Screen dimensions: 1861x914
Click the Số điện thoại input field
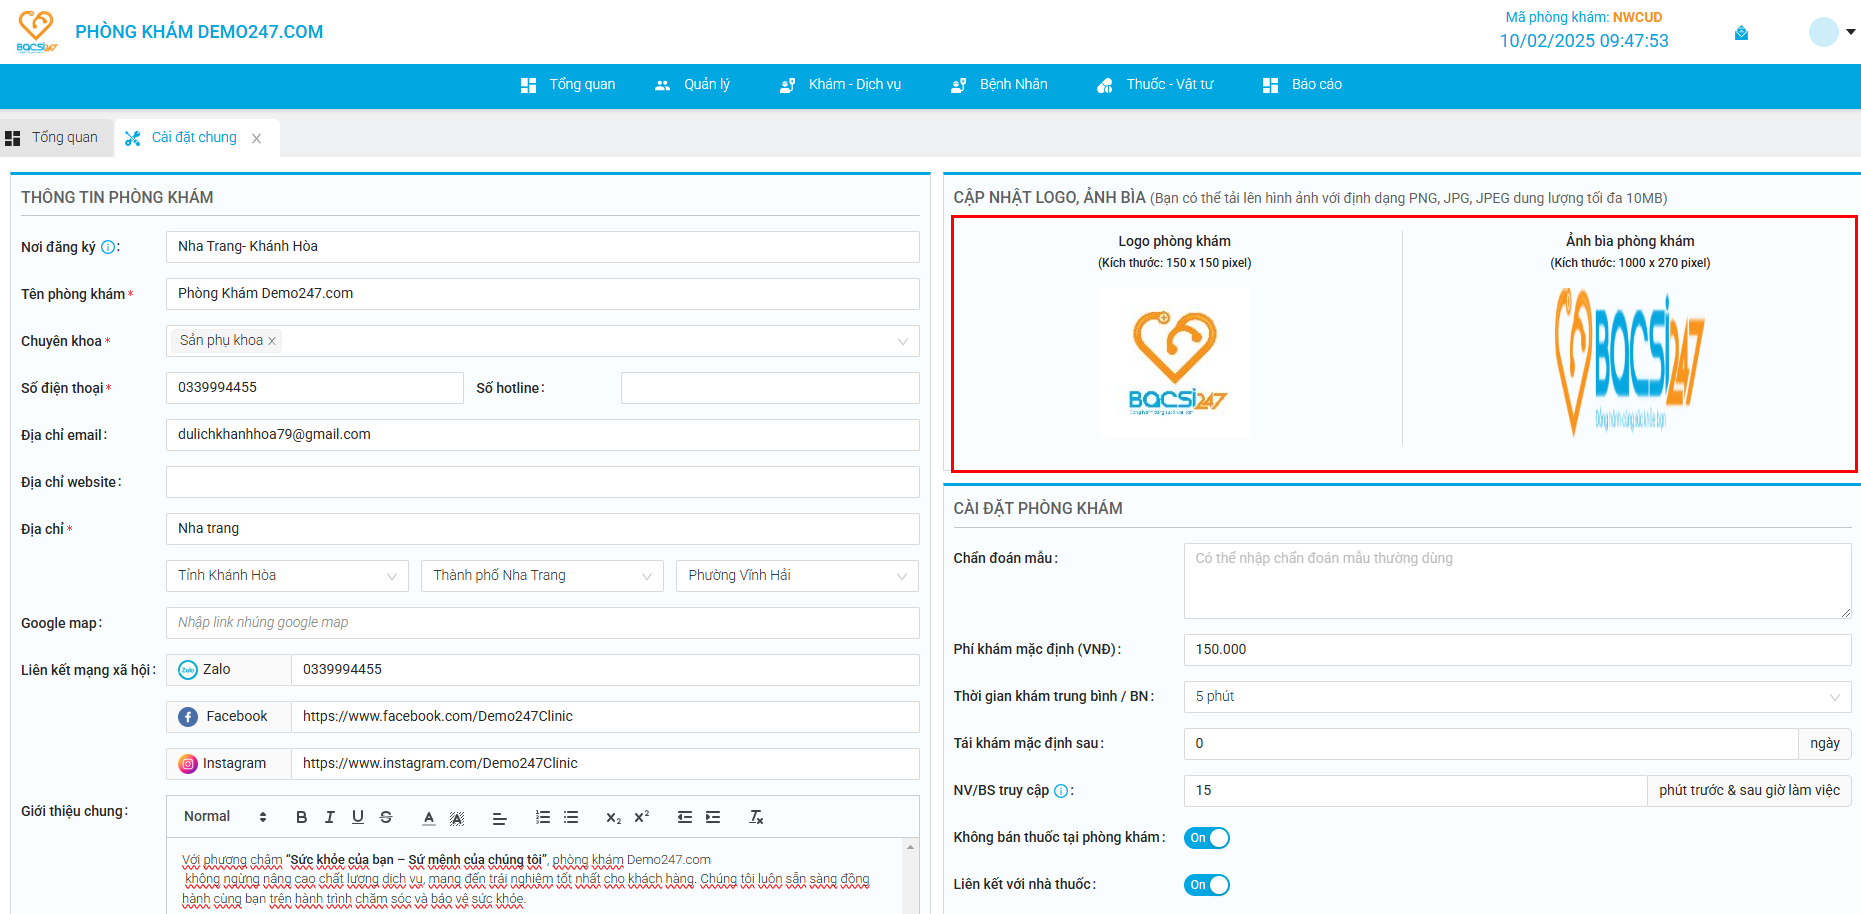(x=314, y=388)
